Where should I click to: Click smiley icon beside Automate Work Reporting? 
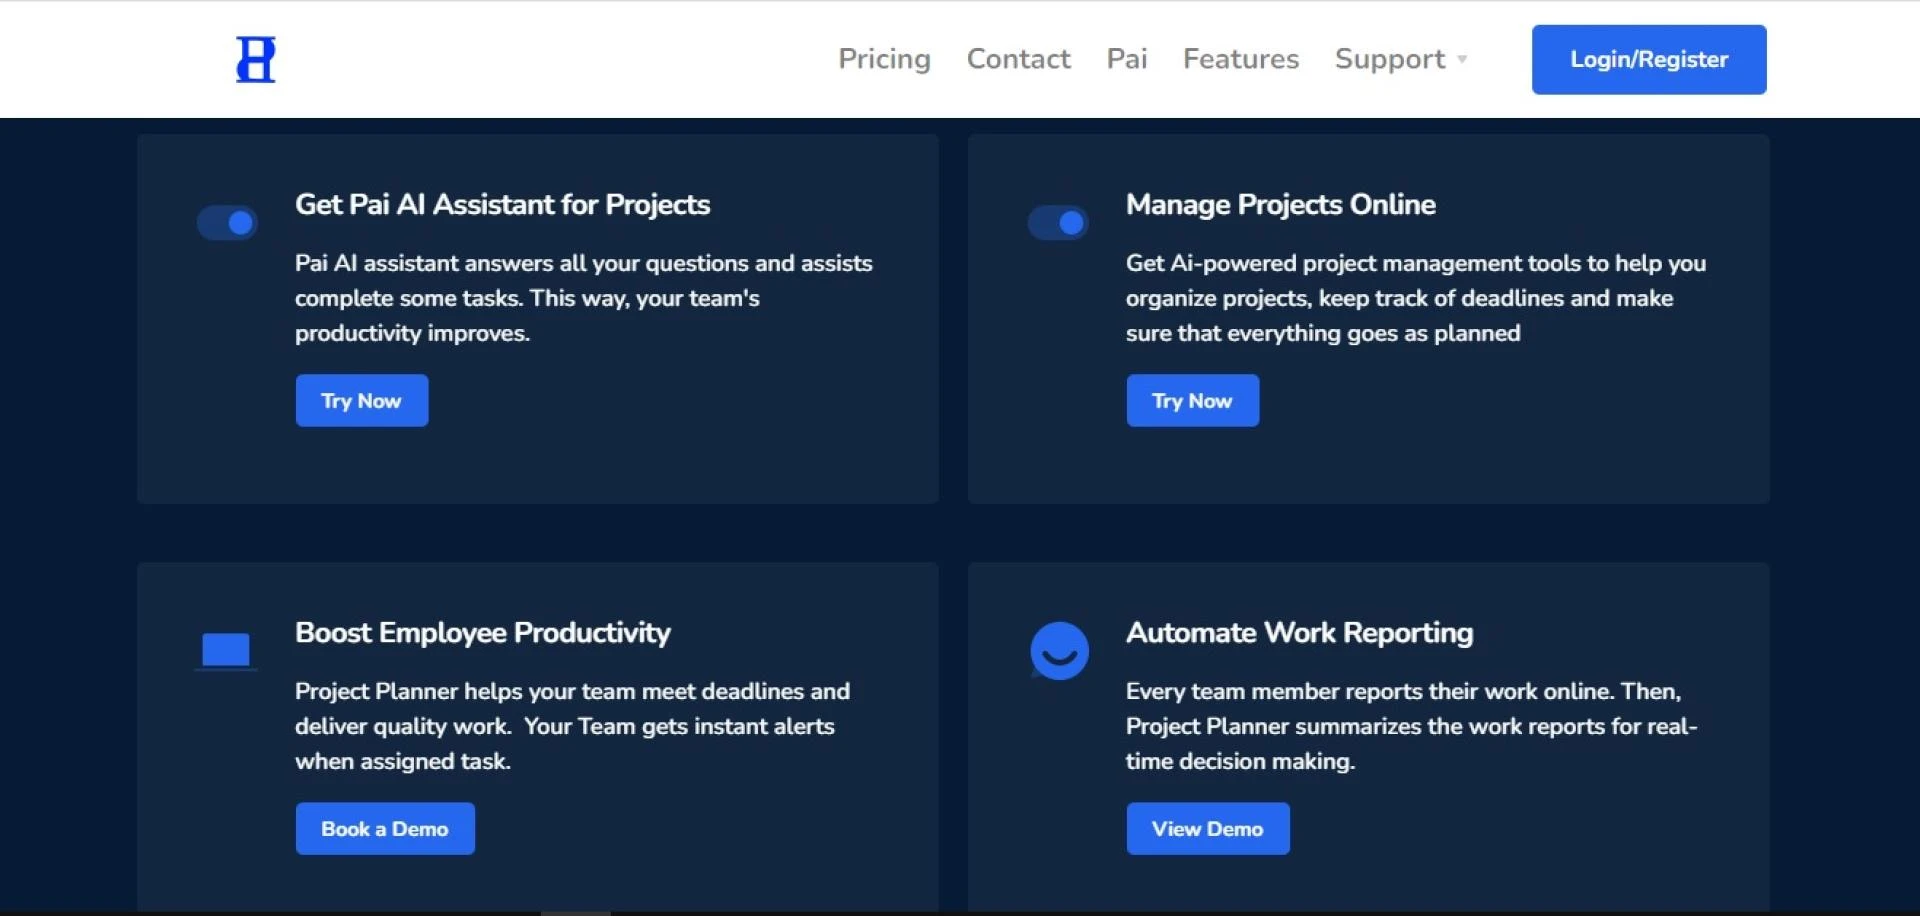point(1059,651)
